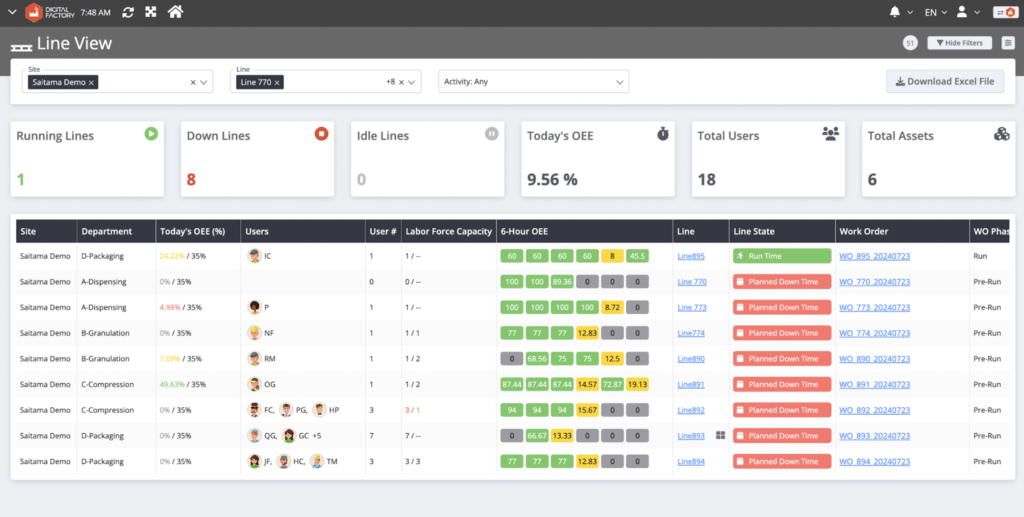Click the Down Lines stop icon
The height and width of the screenshot is (517, 1024).
321,134
